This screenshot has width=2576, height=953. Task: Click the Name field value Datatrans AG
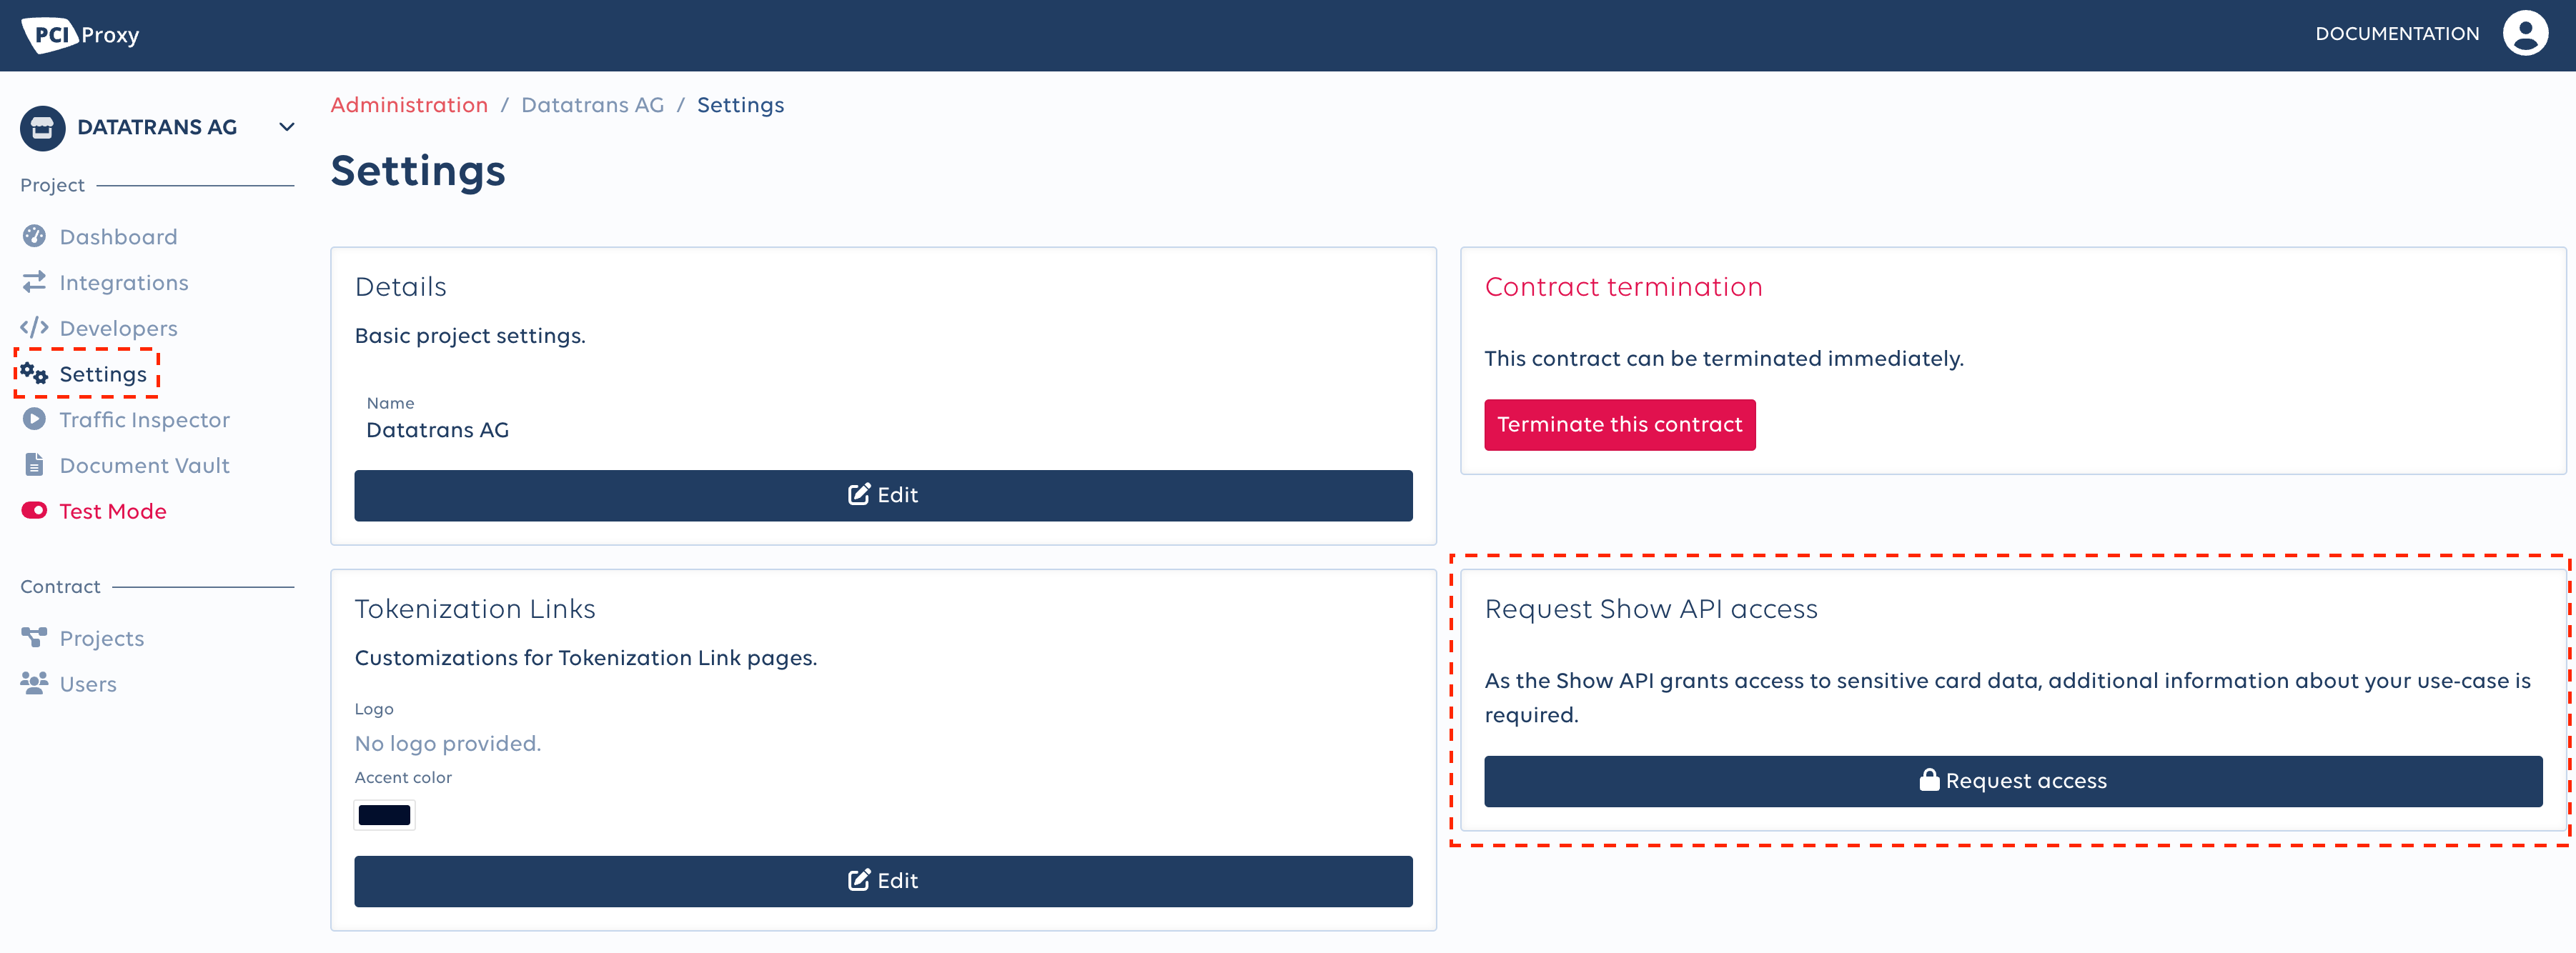pyautogui.click(x=437, y=430)
